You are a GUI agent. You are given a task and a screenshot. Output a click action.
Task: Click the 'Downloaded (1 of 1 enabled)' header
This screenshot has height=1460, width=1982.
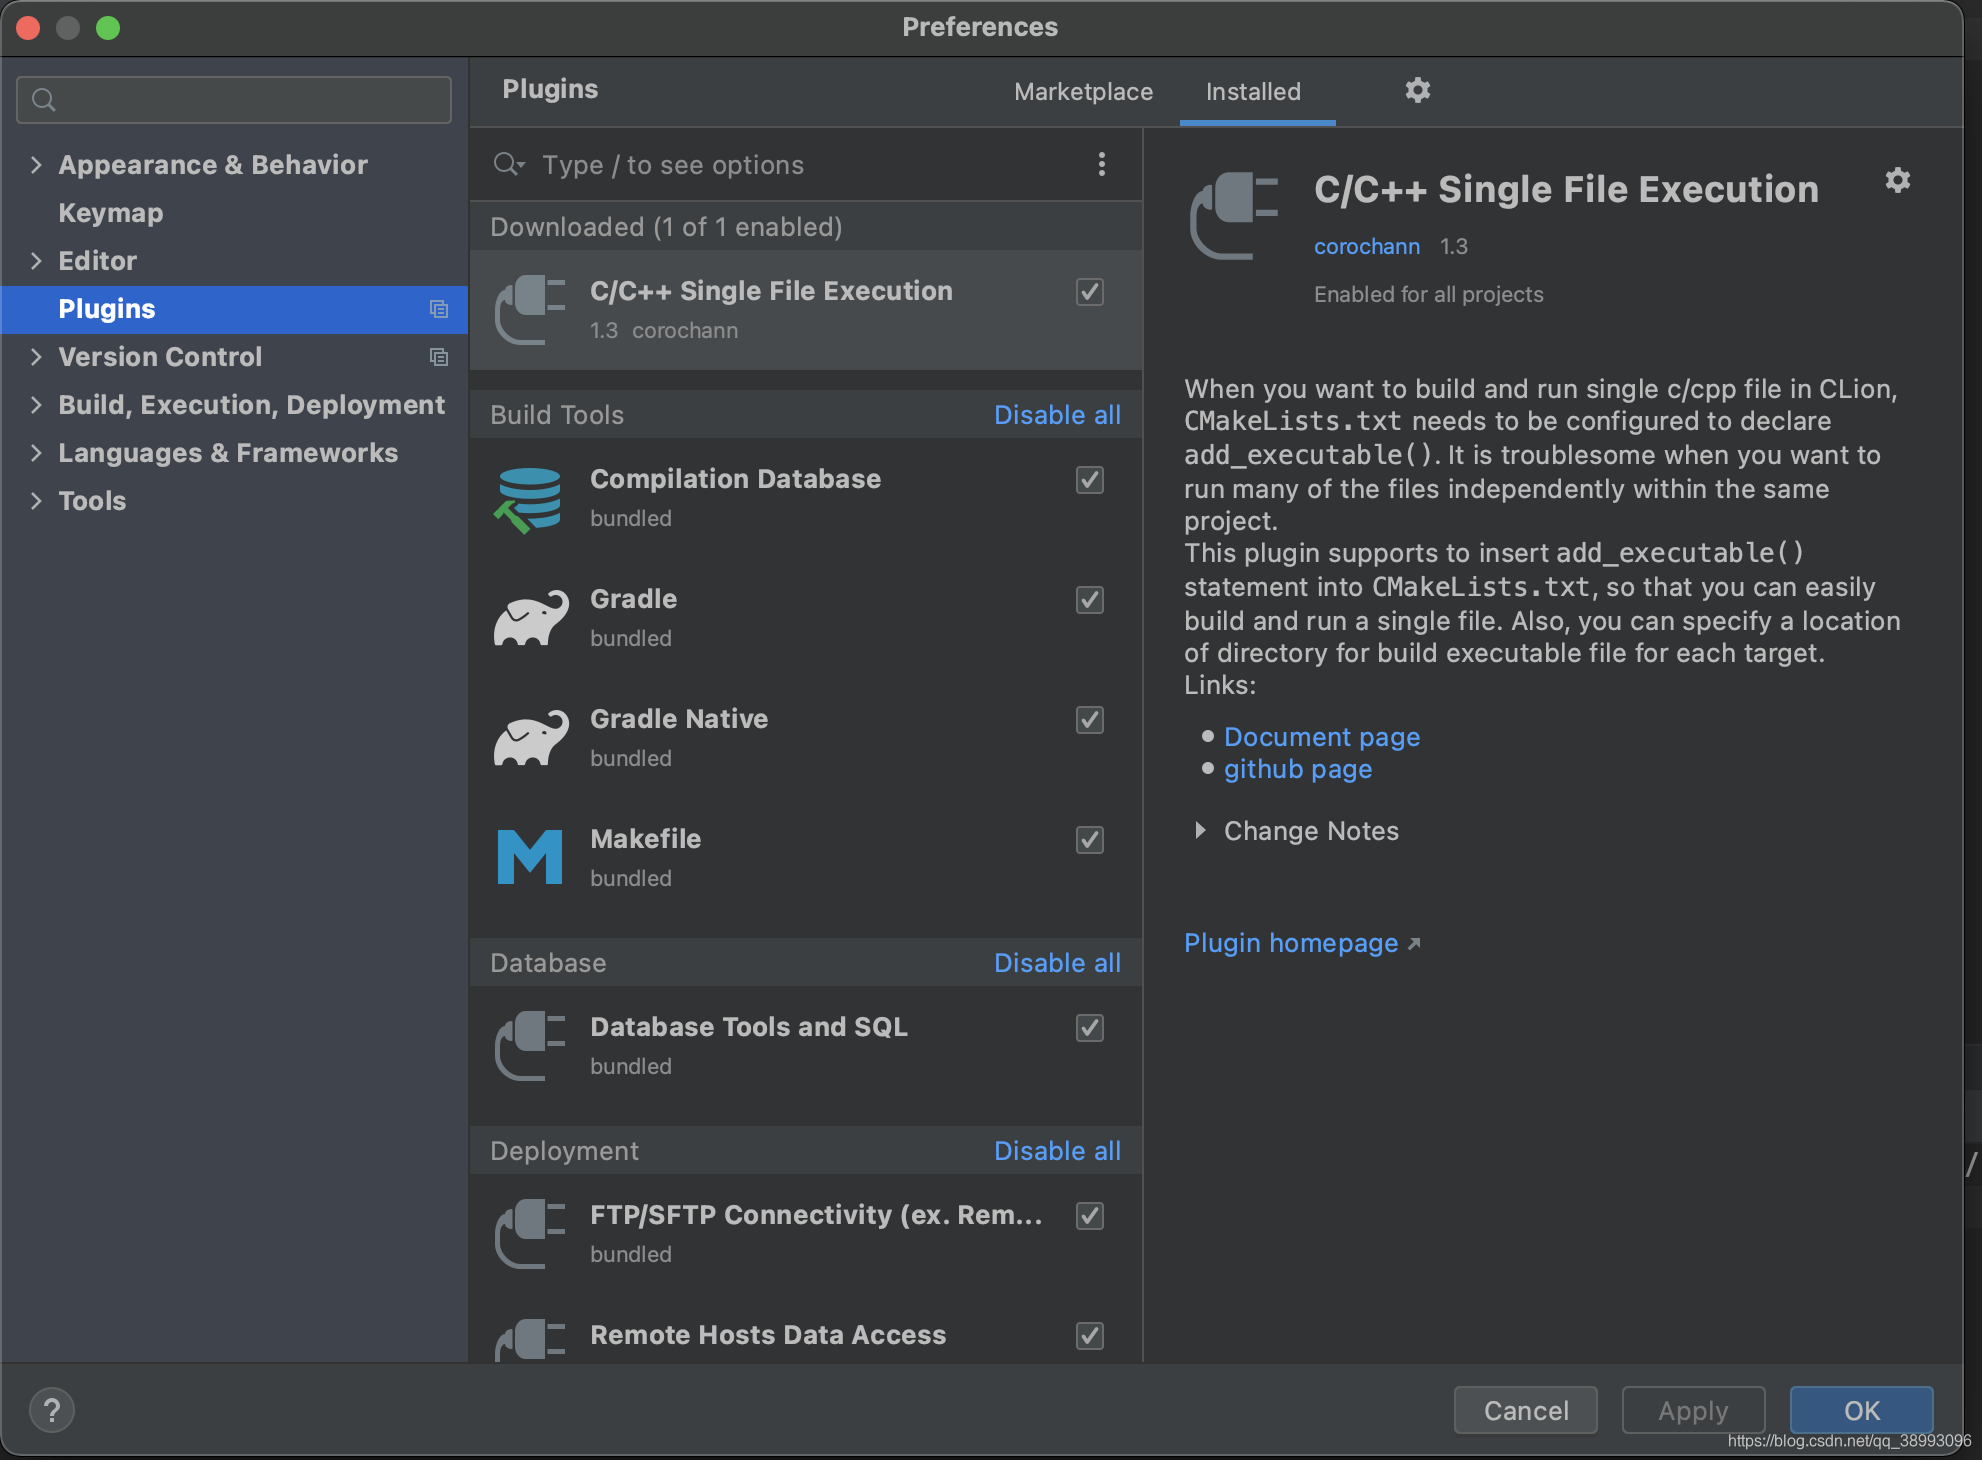click(666, 227)
